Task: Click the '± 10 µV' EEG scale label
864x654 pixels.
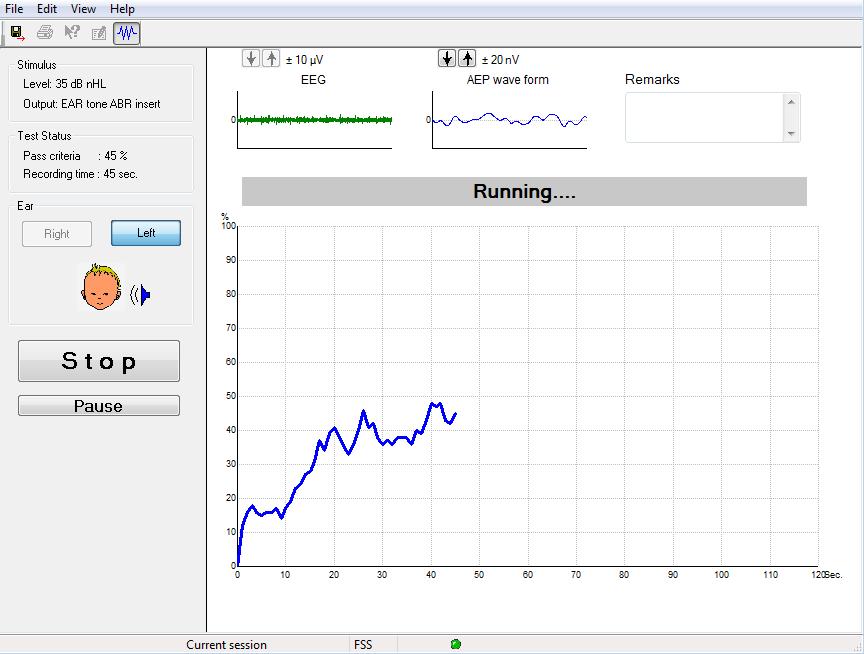Action: (304, 60)
